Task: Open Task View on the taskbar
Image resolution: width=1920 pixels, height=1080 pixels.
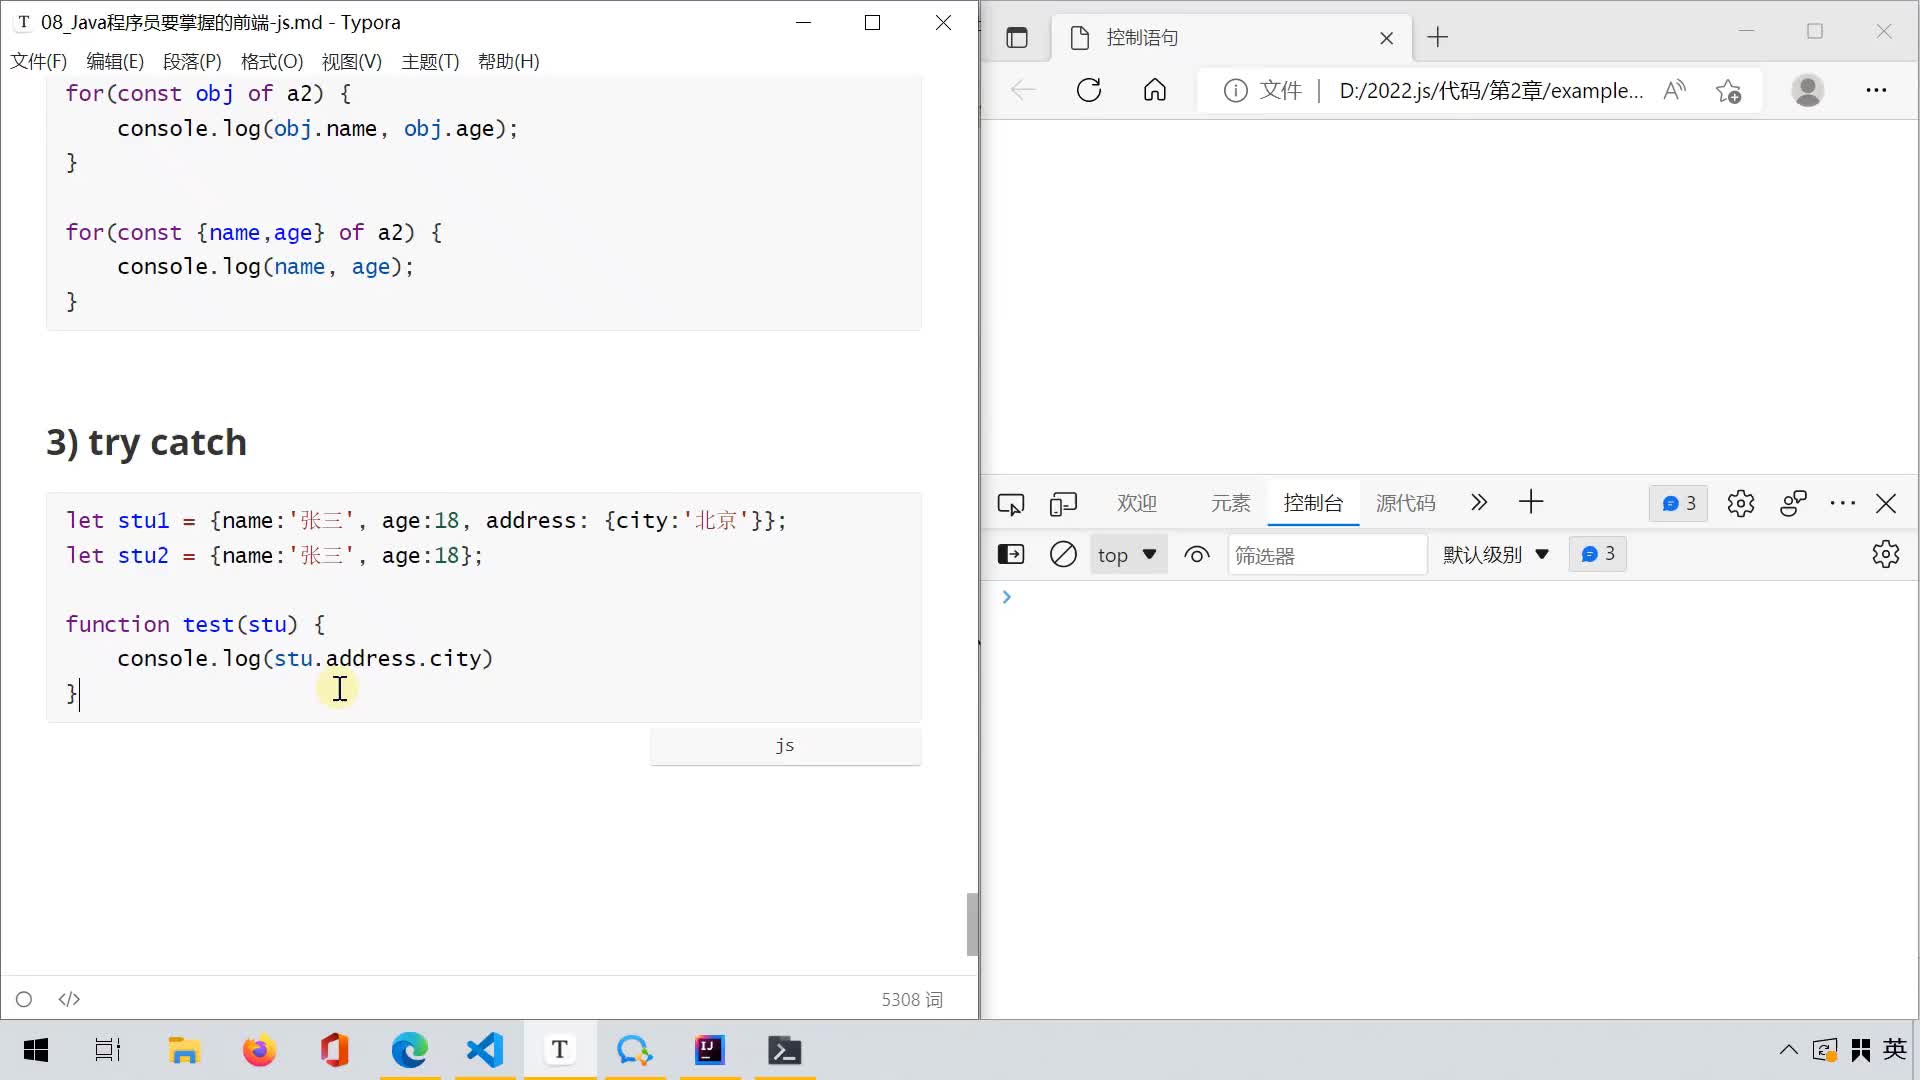Action: click(x=108, y=1051)
